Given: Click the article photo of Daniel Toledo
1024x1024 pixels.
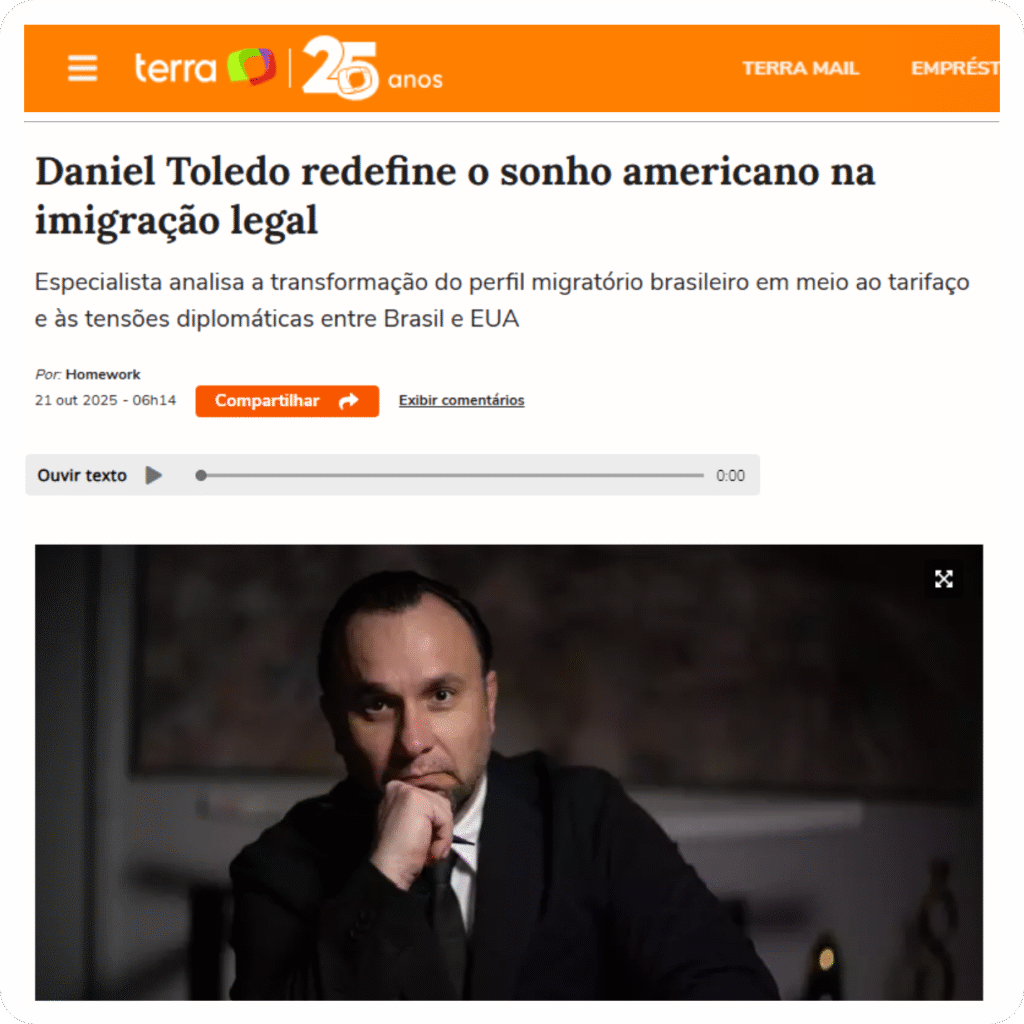Looking at the screenshot, I should click(509, 772).
